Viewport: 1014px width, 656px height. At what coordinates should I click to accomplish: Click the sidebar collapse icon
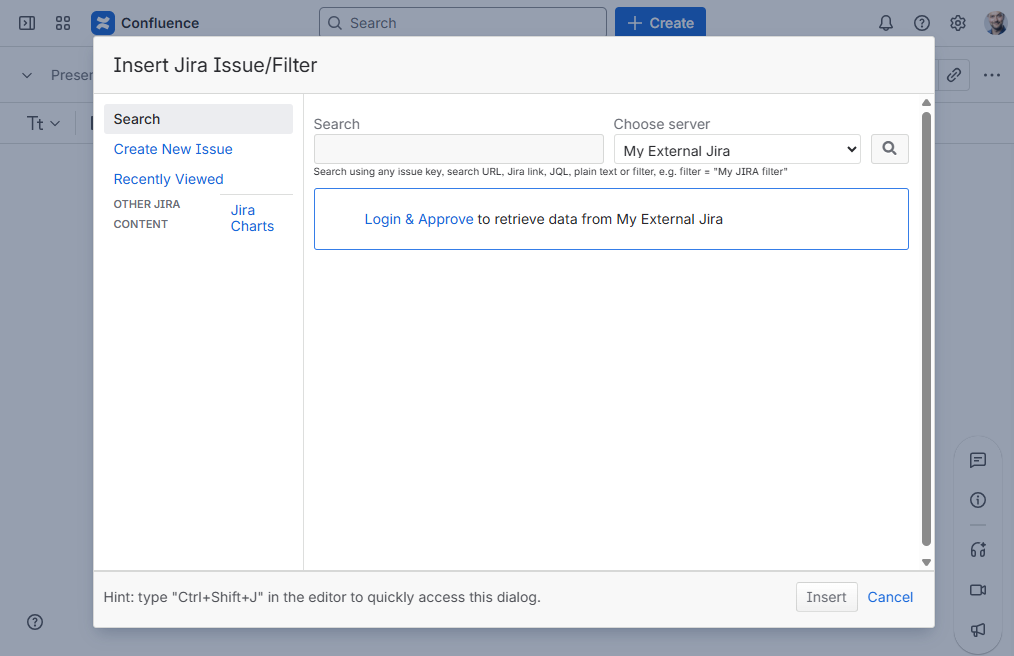pos(27,23)
